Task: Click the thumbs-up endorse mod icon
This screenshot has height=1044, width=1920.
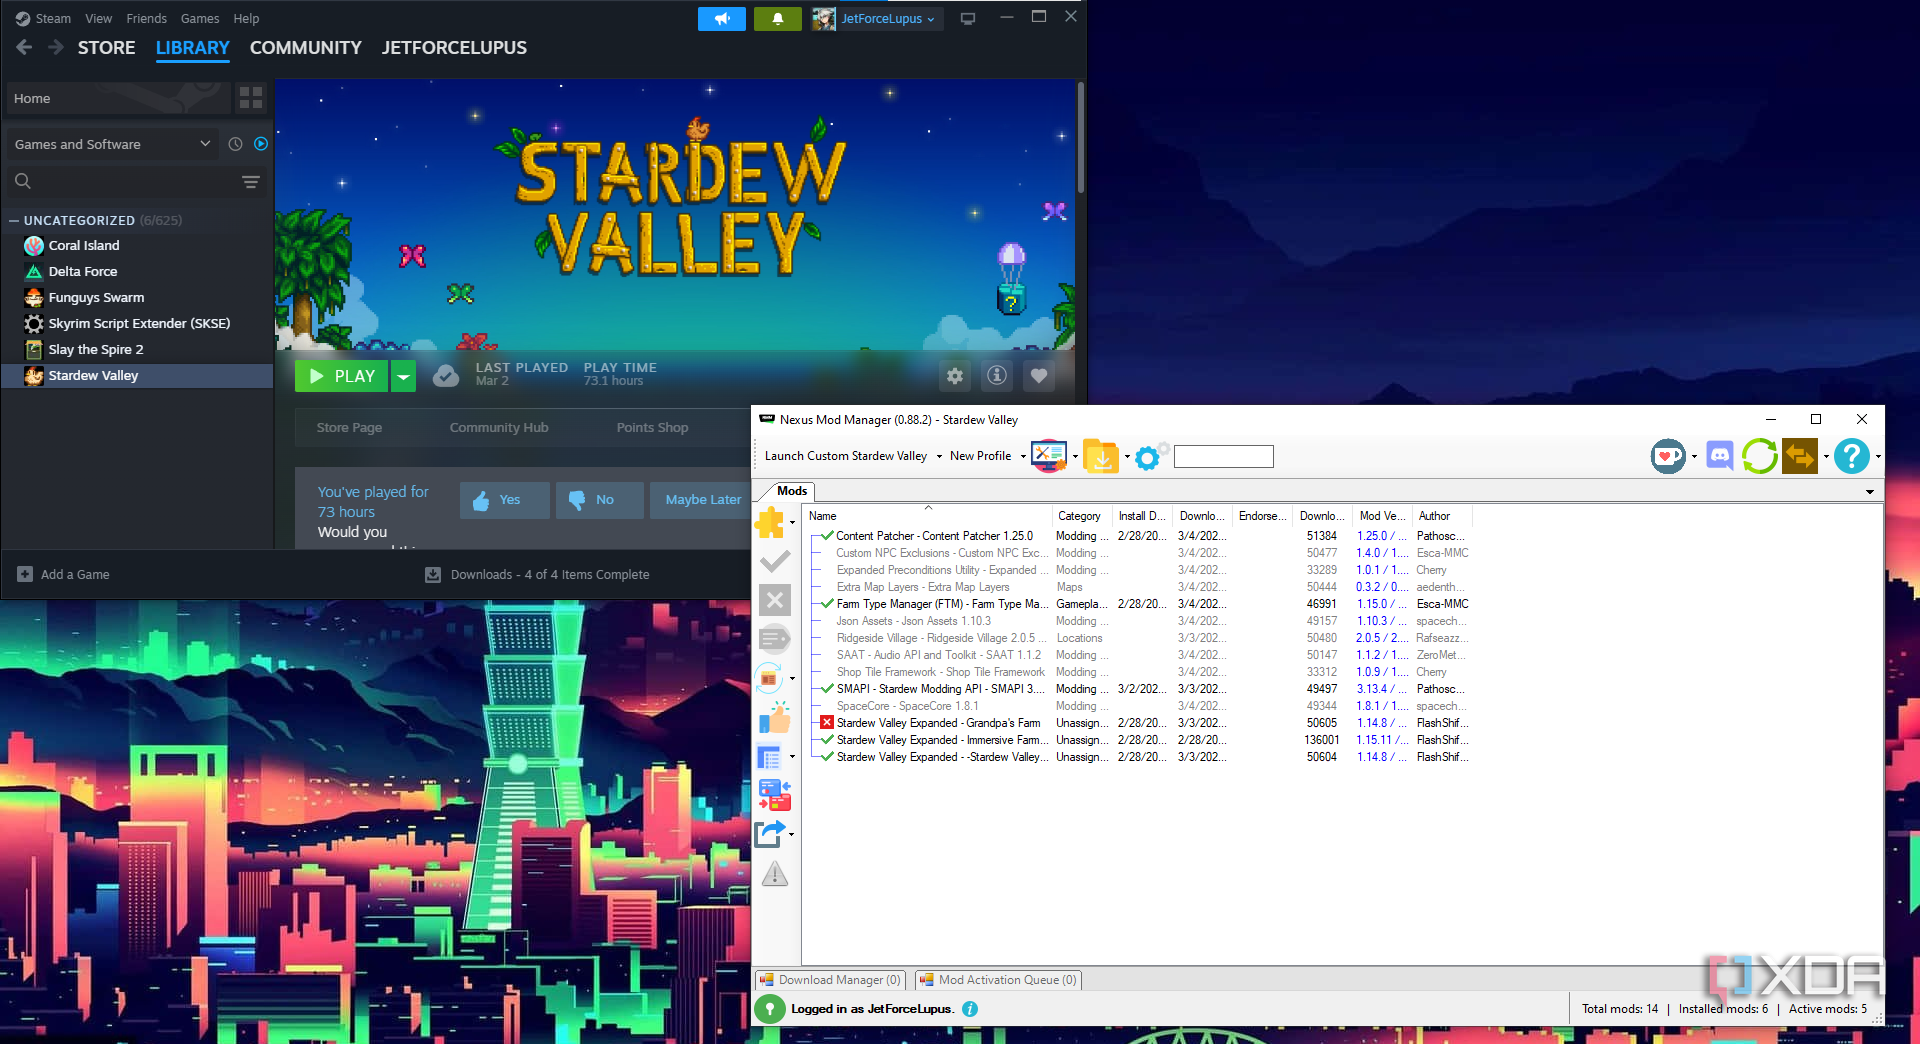Action: tap(775, 717)
